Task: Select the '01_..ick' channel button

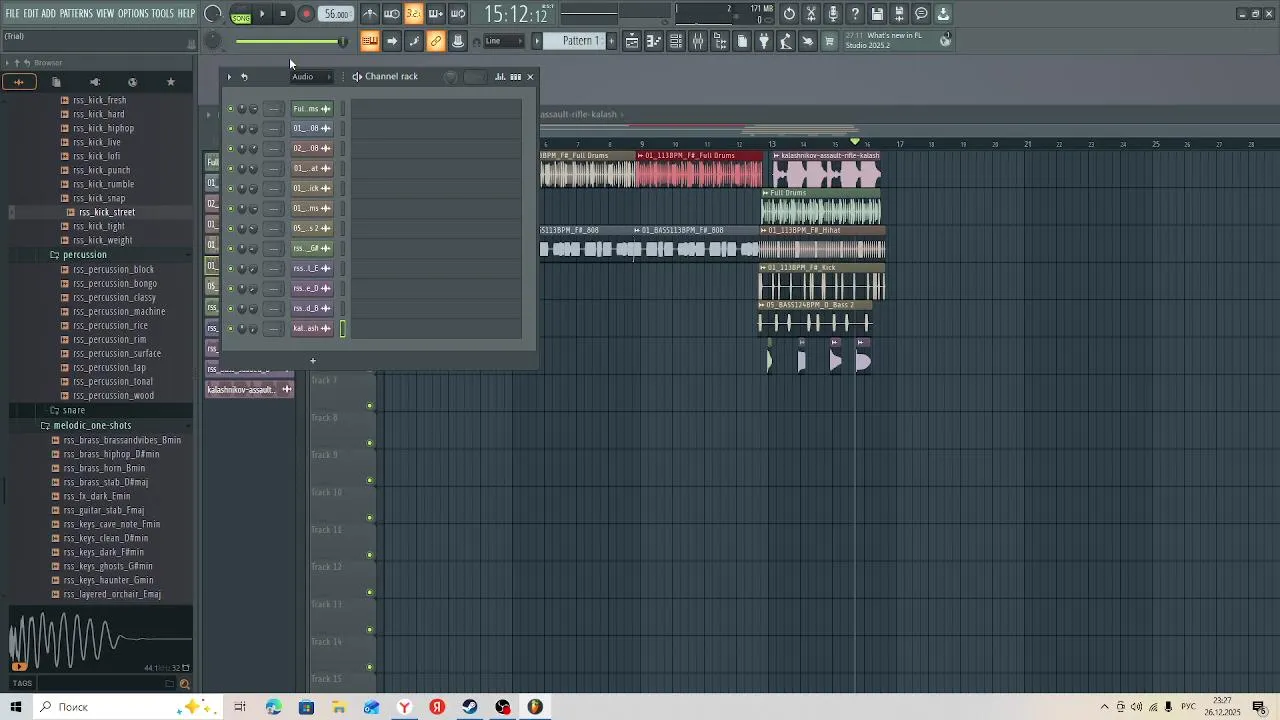Action: [311, 189]
